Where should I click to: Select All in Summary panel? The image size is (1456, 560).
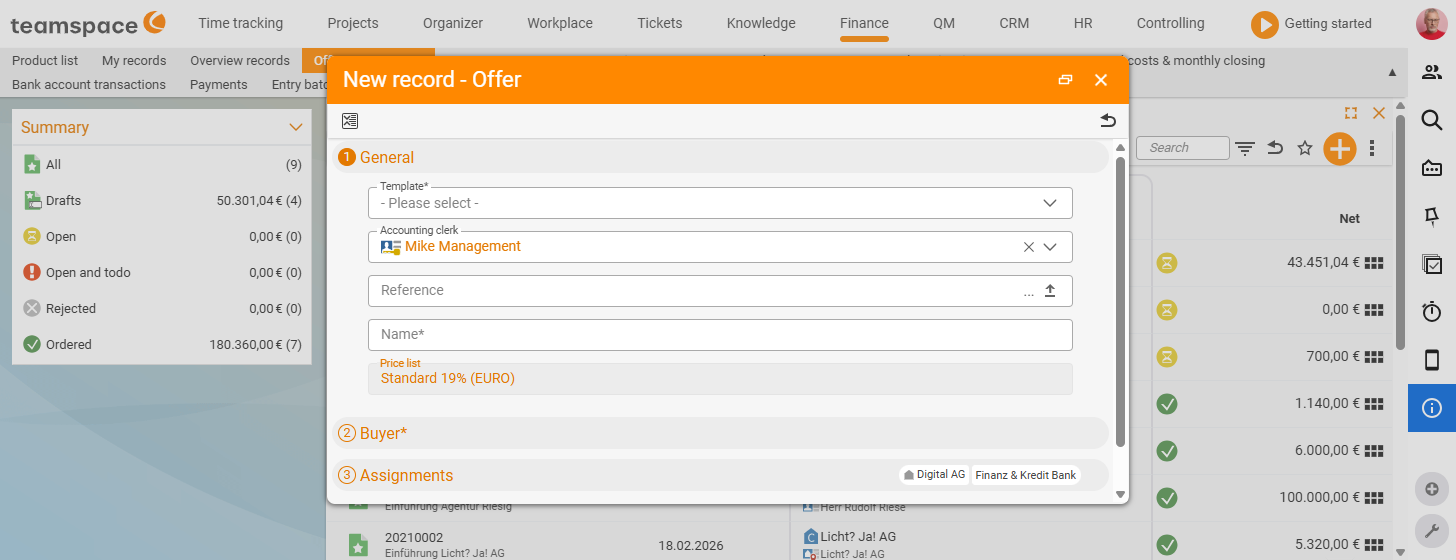pos(162,165)
